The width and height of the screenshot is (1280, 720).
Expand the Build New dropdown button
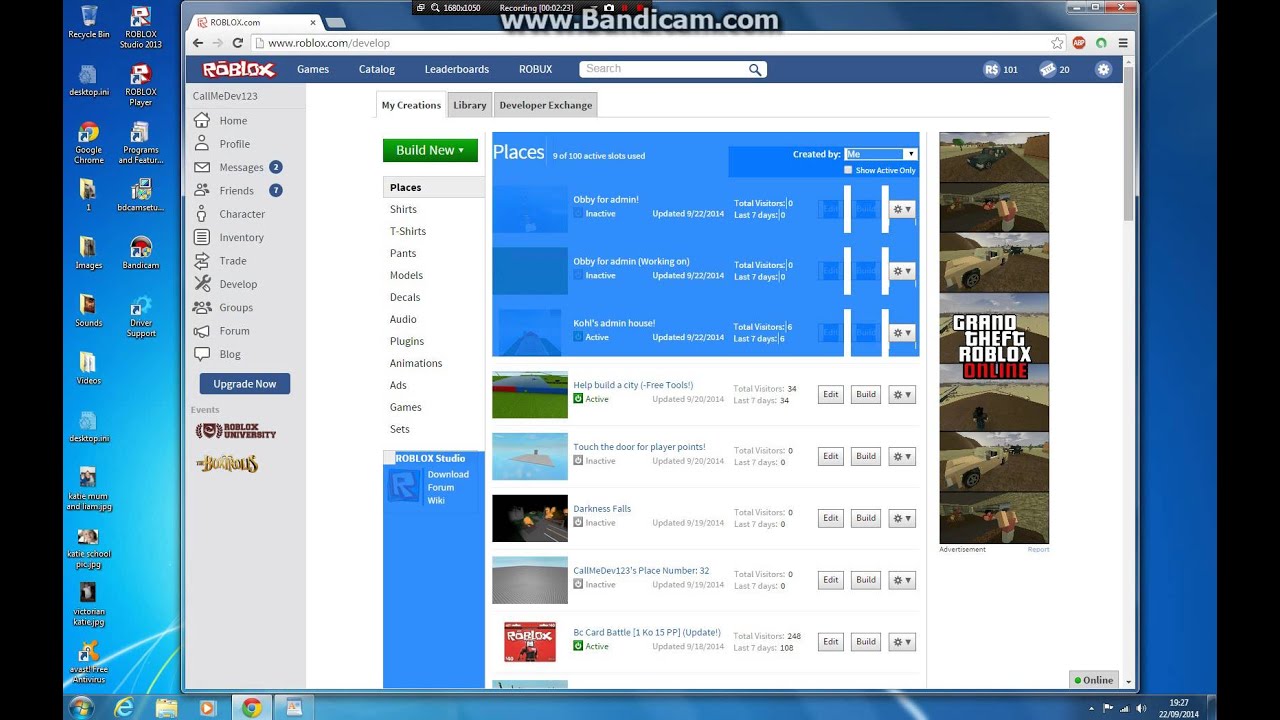pyautogui.click(x=430, y=150)
